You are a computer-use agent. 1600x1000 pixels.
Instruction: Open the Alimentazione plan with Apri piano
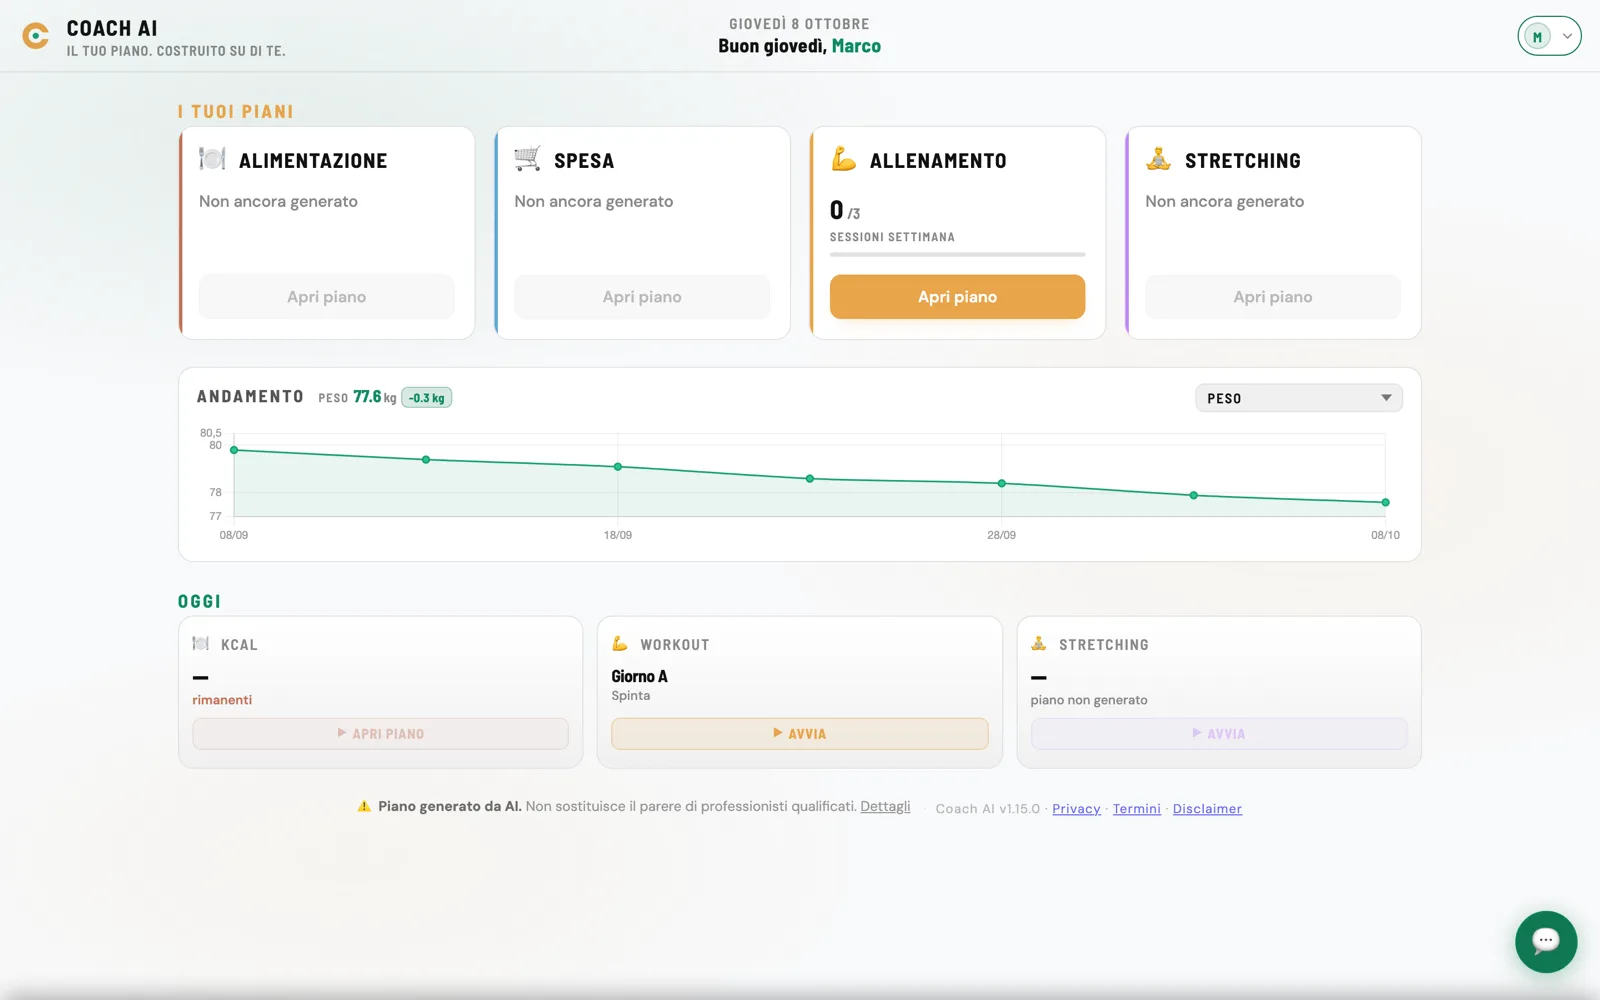pos(326,297)
